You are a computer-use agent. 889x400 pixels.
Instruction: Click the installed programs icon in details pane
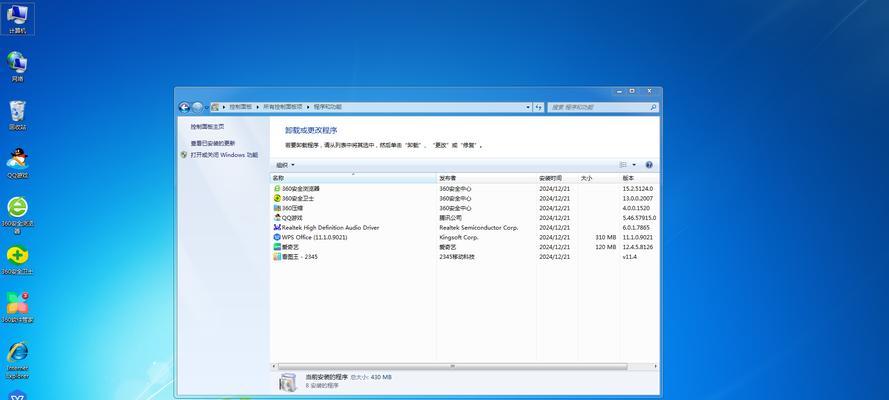pos(287,382)
